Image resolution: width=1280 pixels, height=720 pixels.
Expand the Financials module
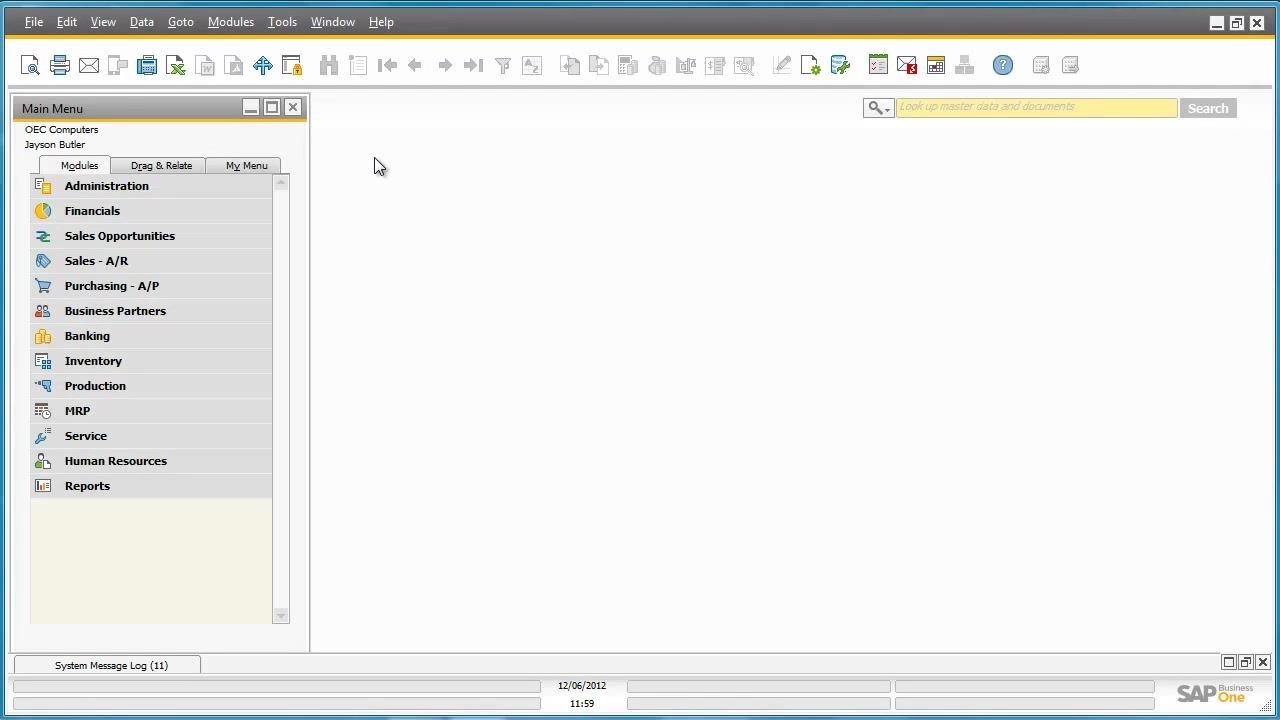pyautogui.click(x=151, y=211)
